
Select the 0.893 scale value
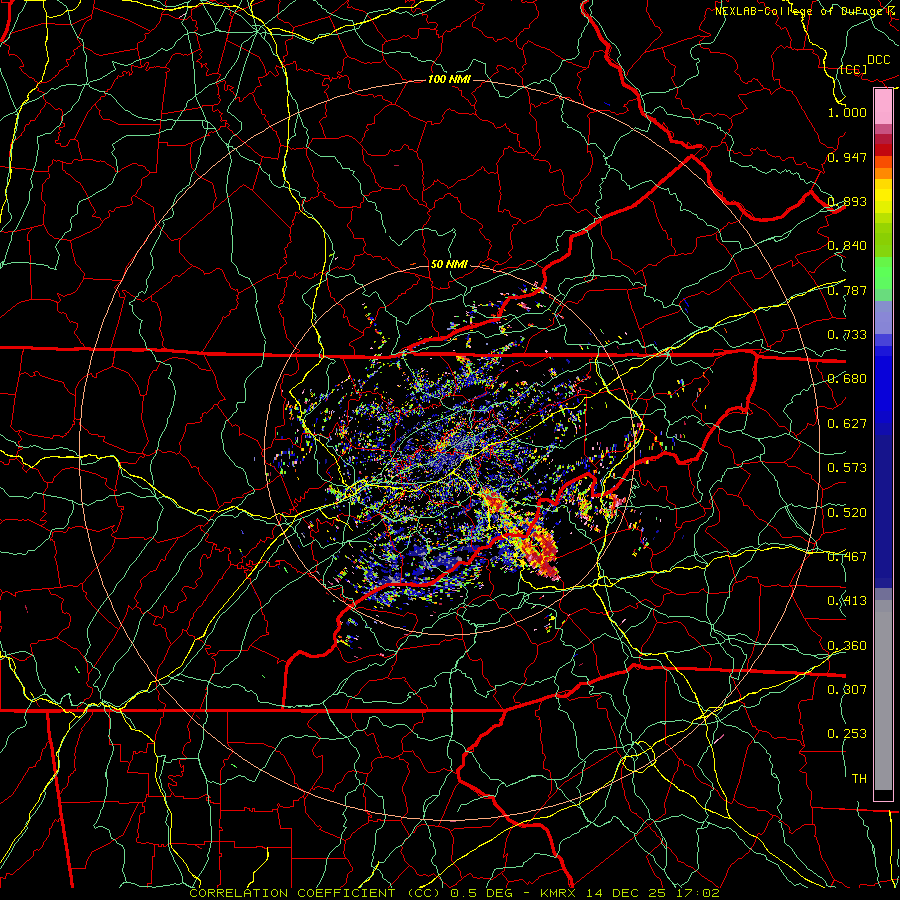pyautogui.click(x=847, y=201)
